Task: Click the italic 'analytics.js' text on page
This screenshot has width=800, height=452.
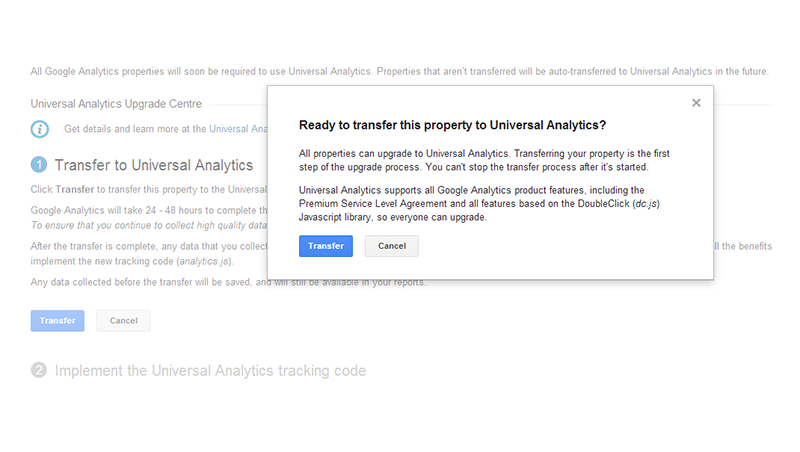Action: tap(205, 261)
